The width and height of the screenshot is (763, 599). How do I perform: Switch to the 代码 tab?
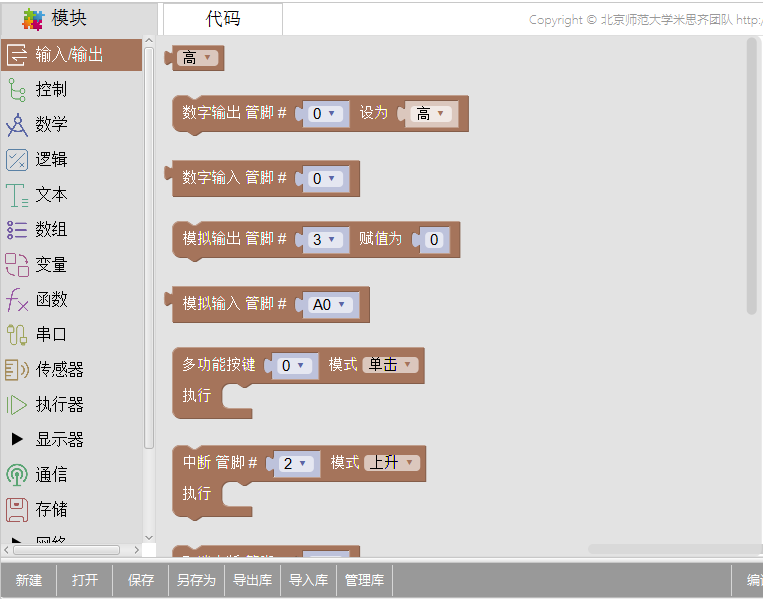click(223, 19)
